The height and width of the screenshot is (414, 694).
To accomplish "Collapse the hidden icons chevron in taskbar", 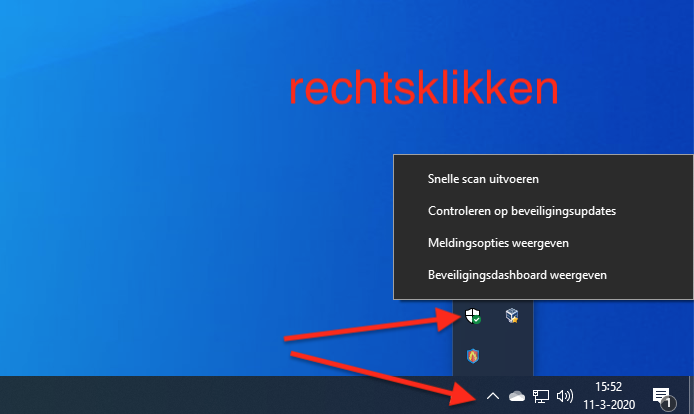I will point(492,396).
